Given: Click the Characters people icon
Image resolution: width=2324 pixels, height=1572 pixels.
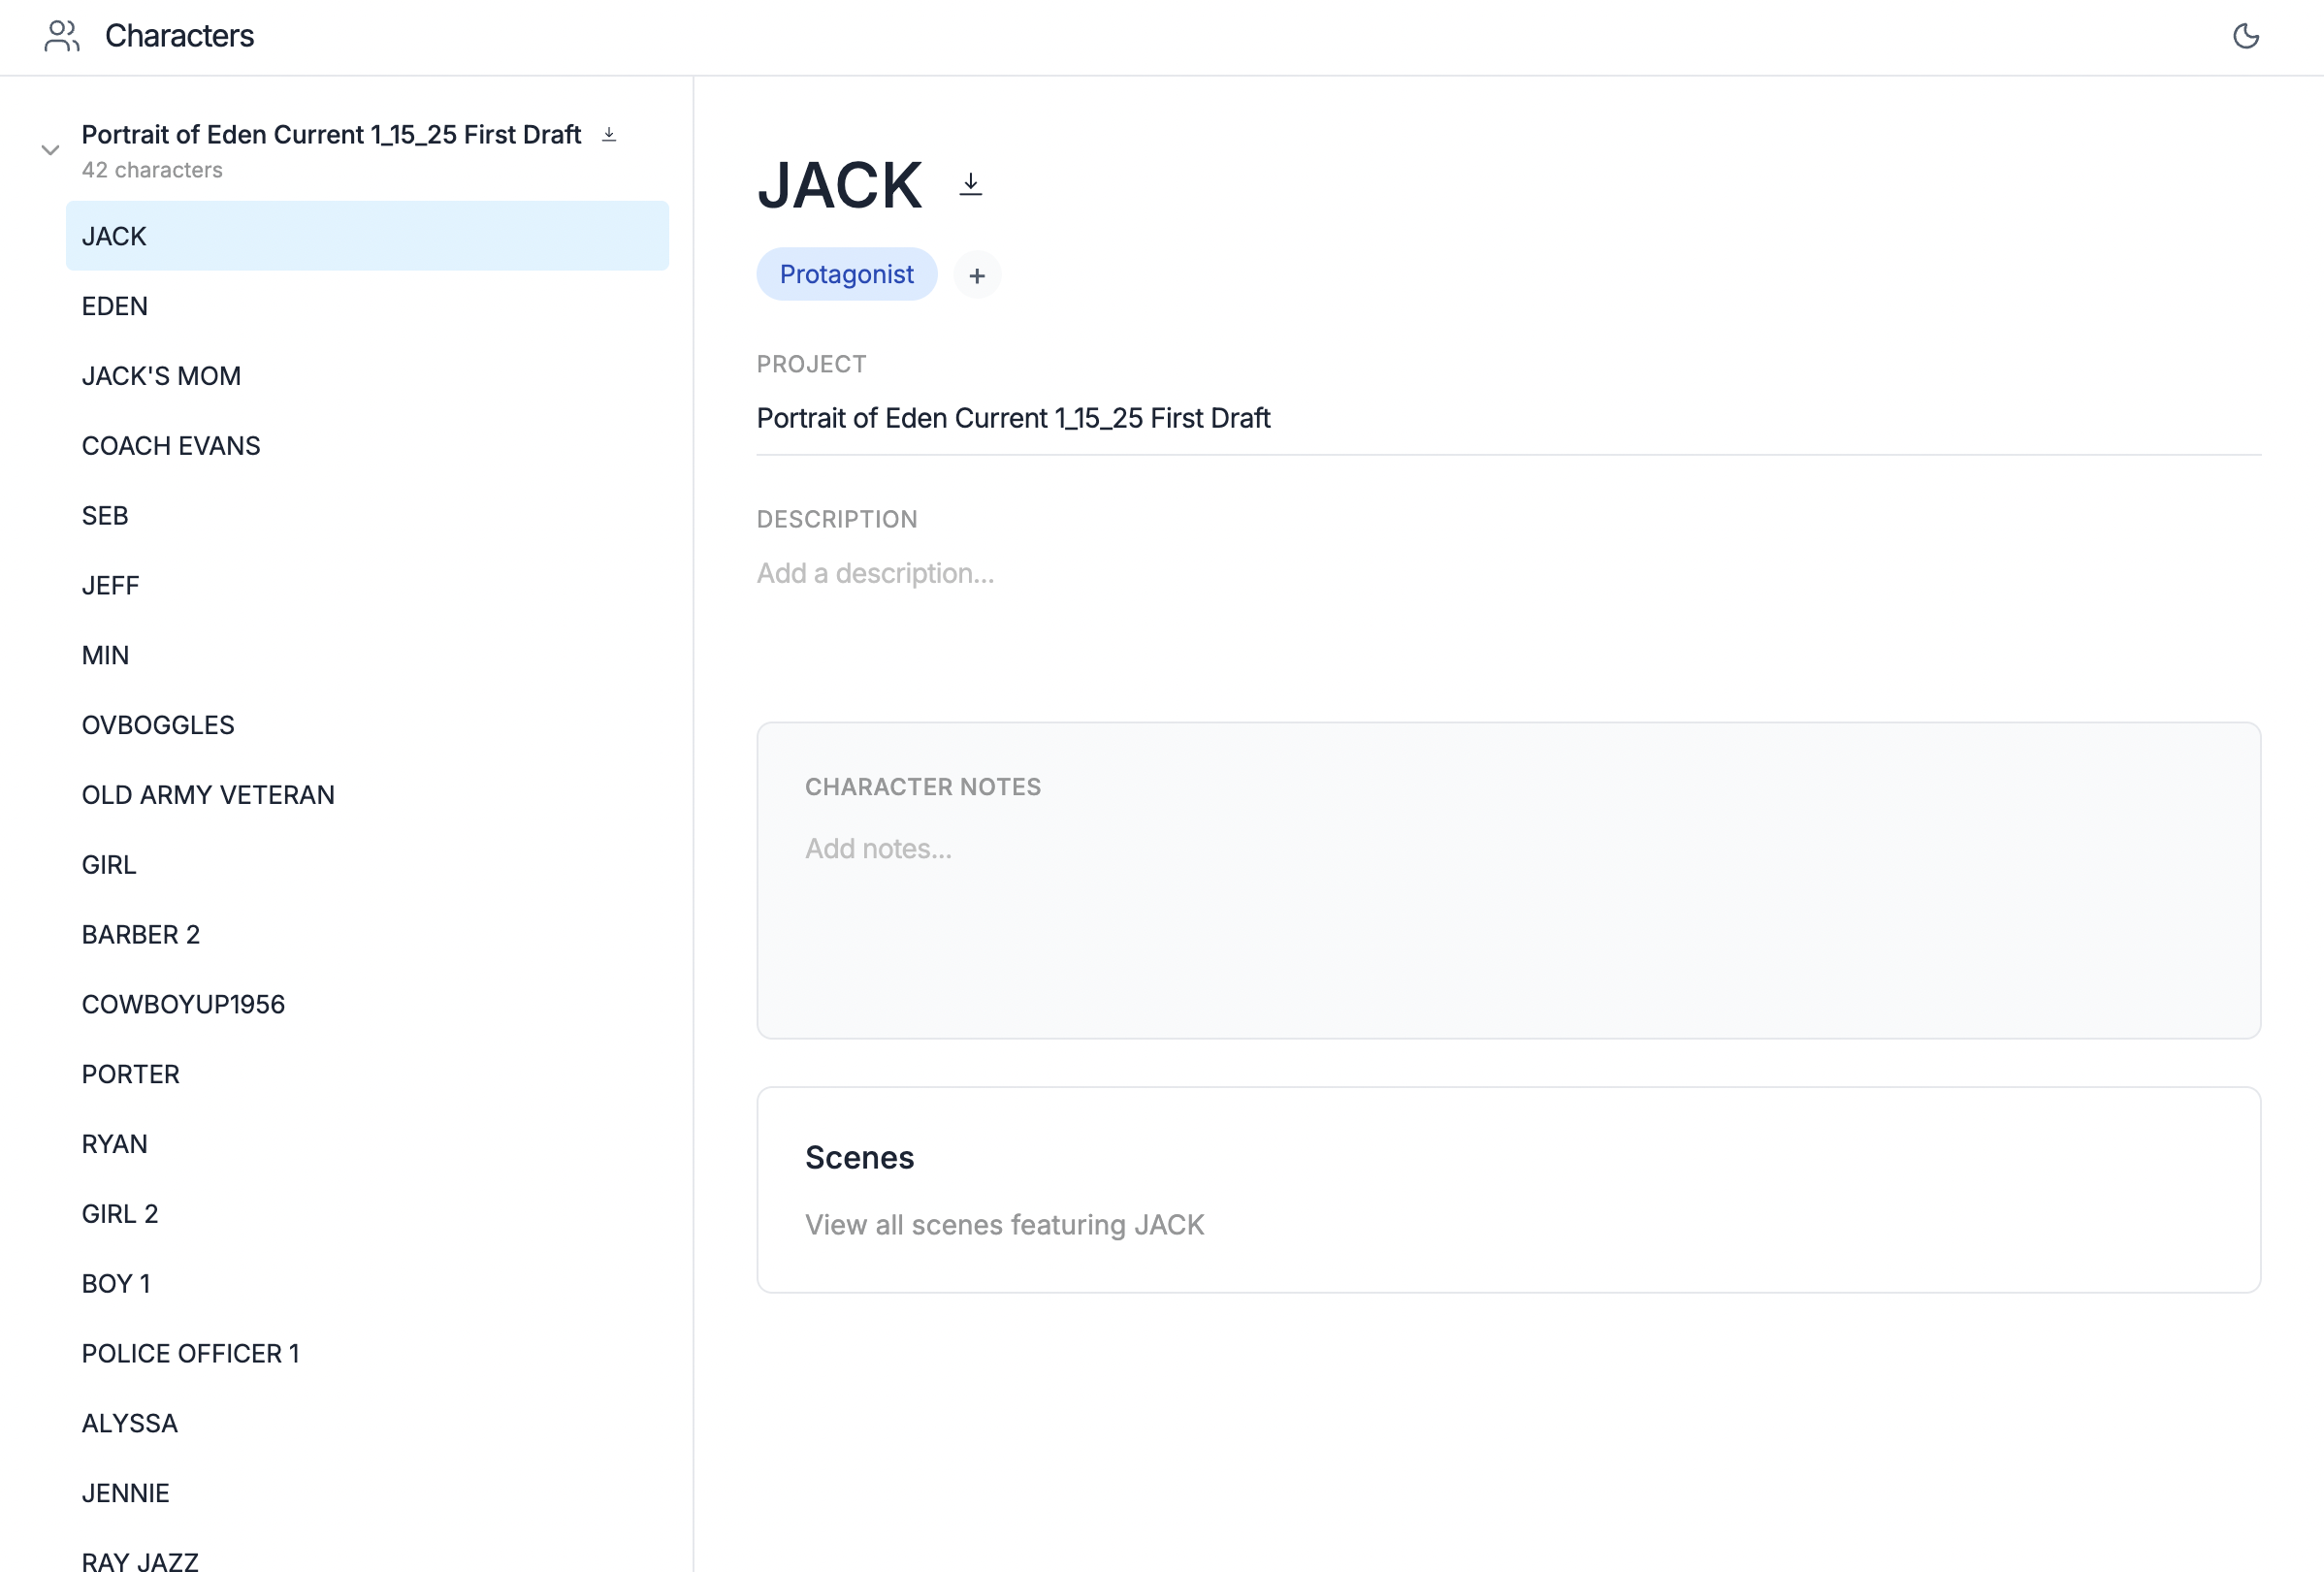Looking at the screenshot, I should click(x=62, y=37).
